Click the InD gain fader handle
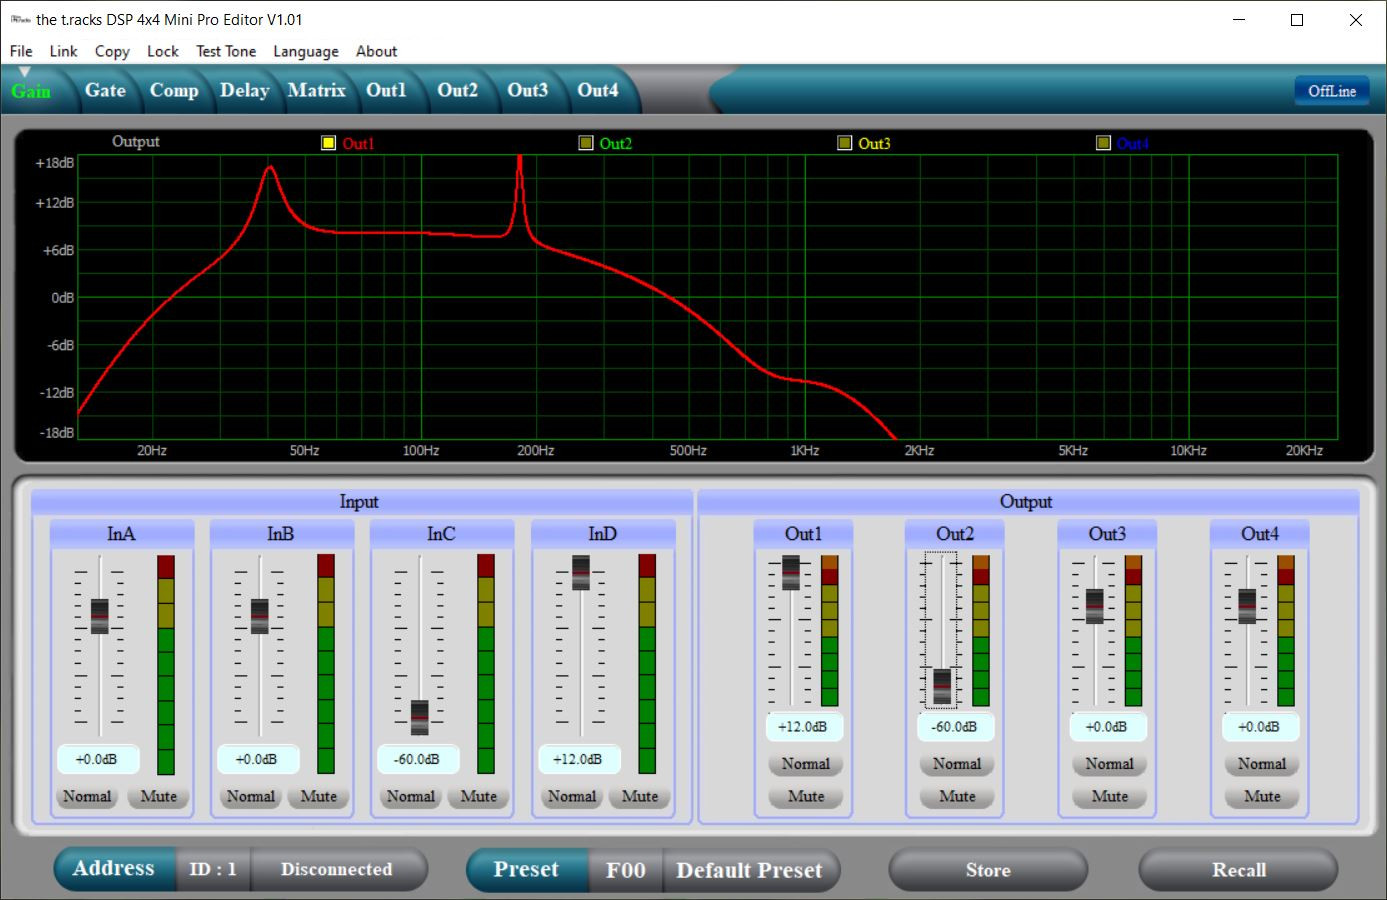Screen dimensions: 1387x900 (581, 573)
